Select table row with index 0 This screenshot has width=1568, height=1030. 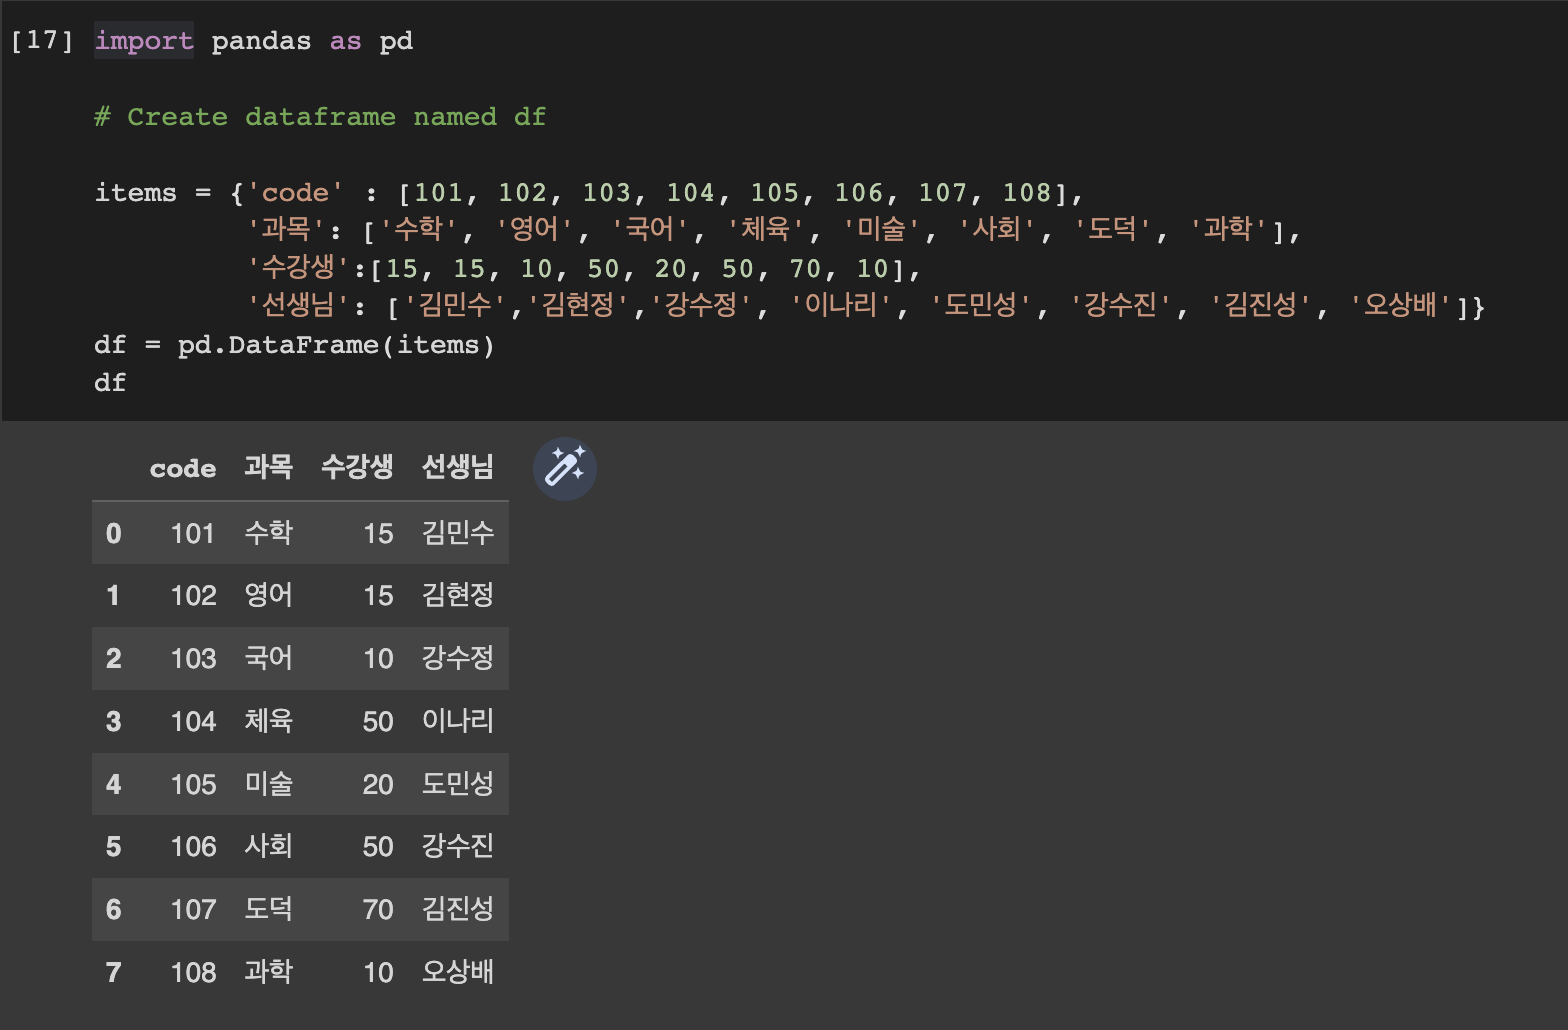tap(300, 533)
